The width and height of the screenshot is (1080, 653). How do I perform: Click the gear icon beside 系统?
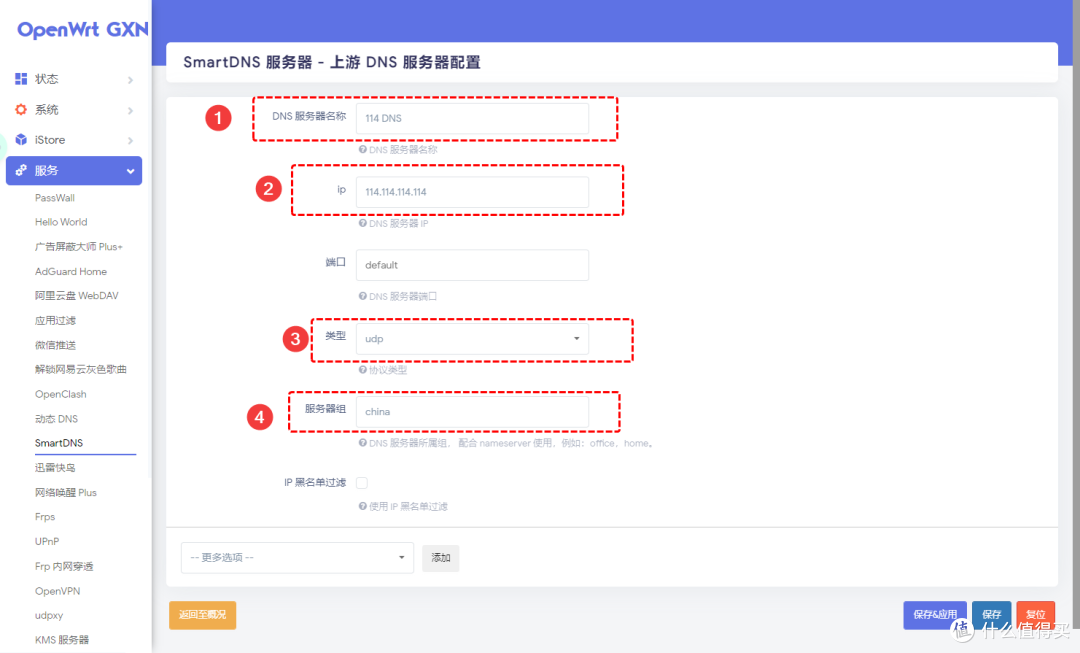tap(22, 109)
